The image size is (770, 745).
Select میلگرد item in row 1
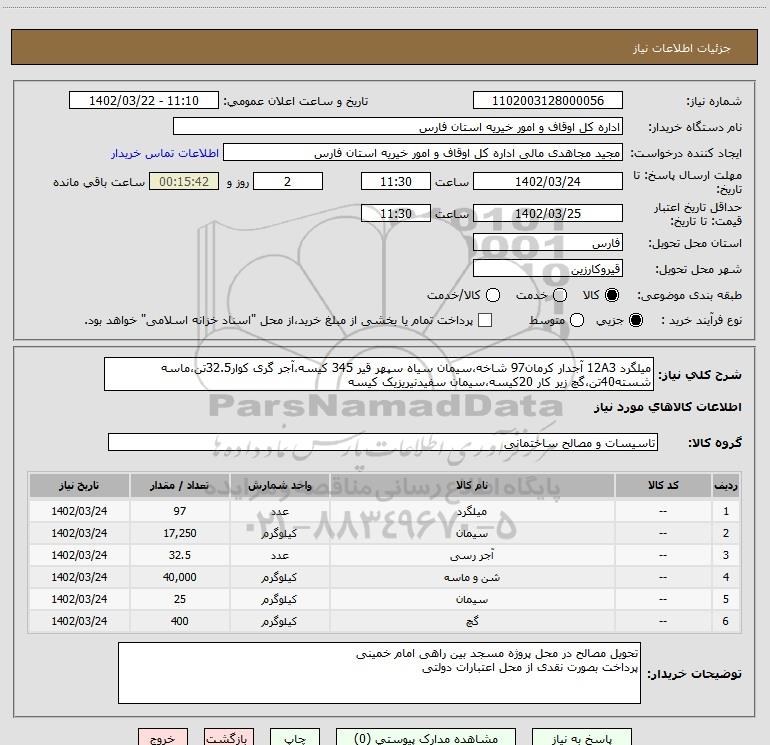472,511
